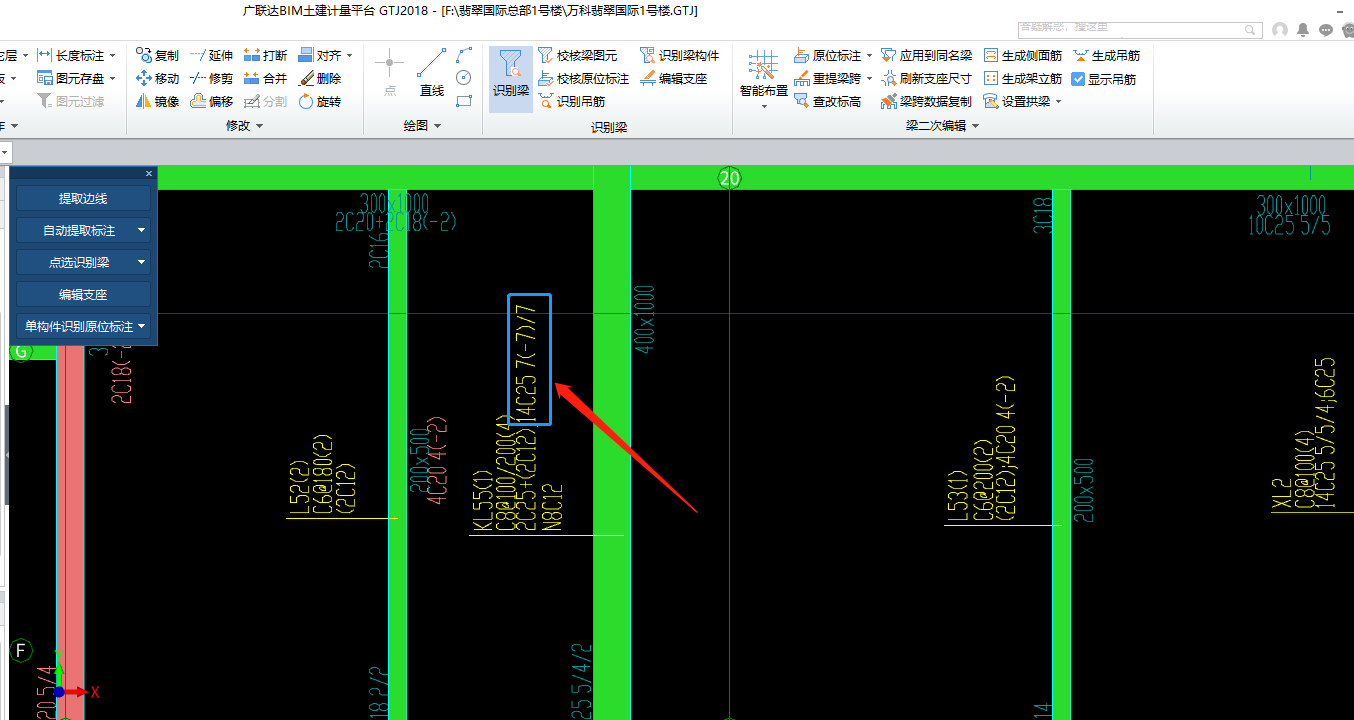Screen dimensions: 1354x720
Task: Click 原位标注 ribbon tool
Action: 827,55
